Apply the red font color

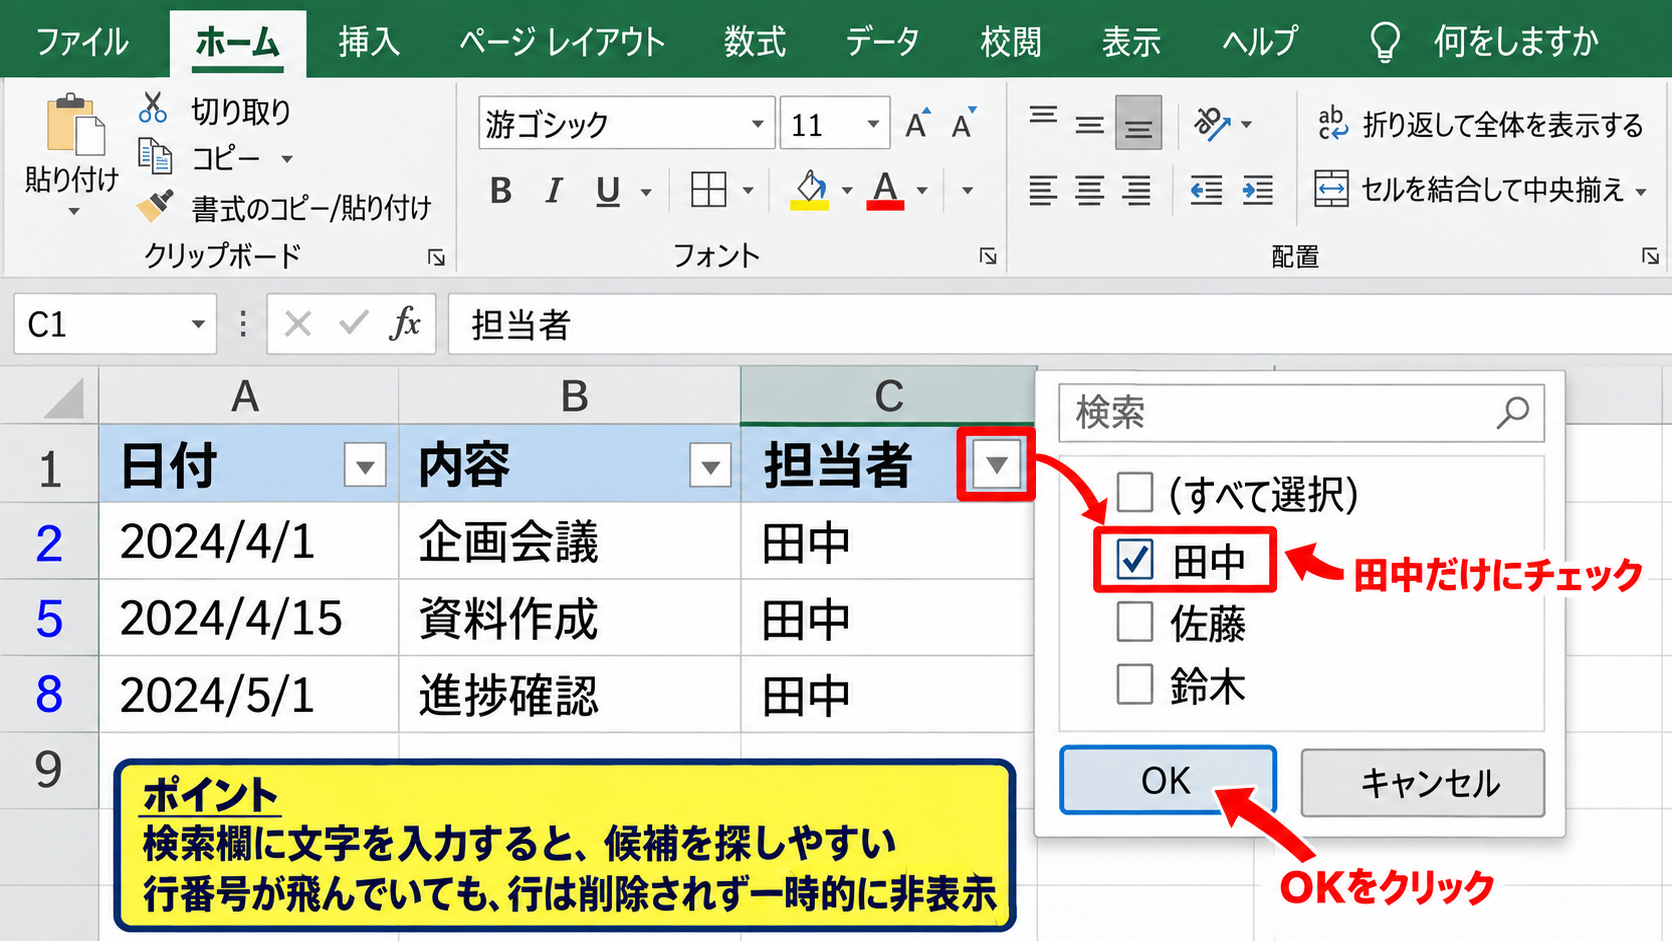coord(885,189)
